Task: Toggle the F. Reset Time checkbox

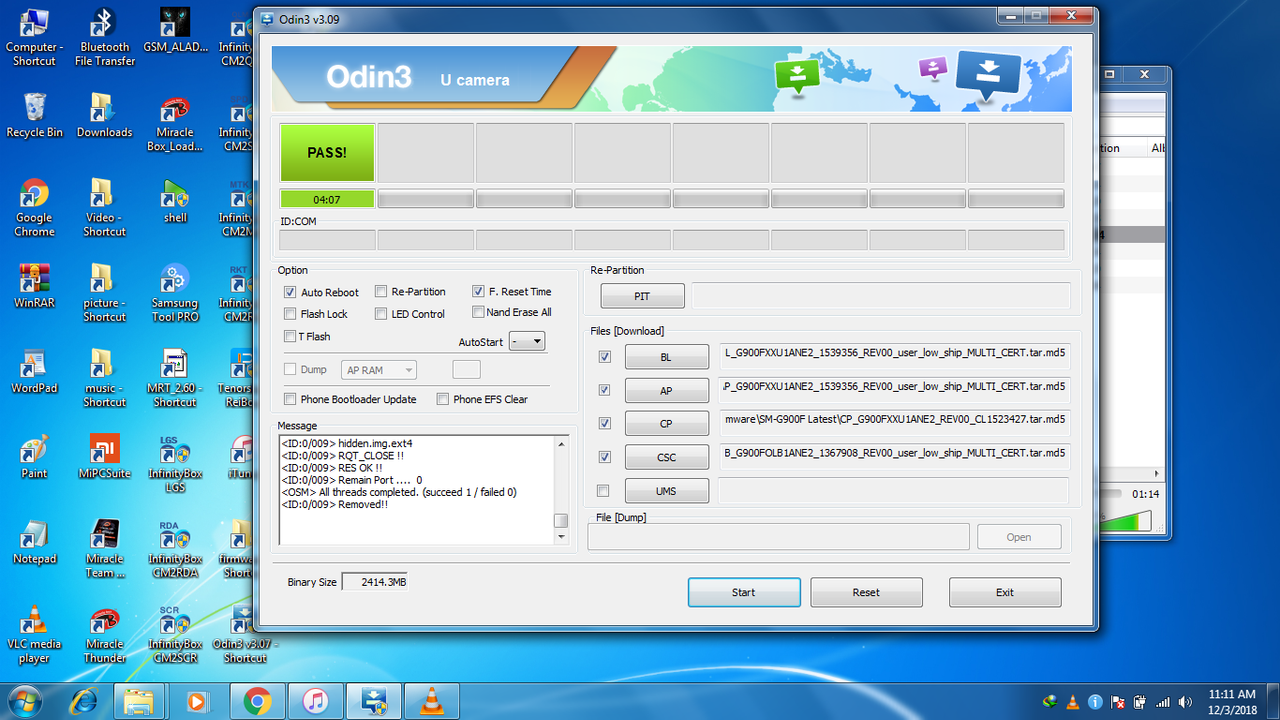Action: (x=478, y=291)
